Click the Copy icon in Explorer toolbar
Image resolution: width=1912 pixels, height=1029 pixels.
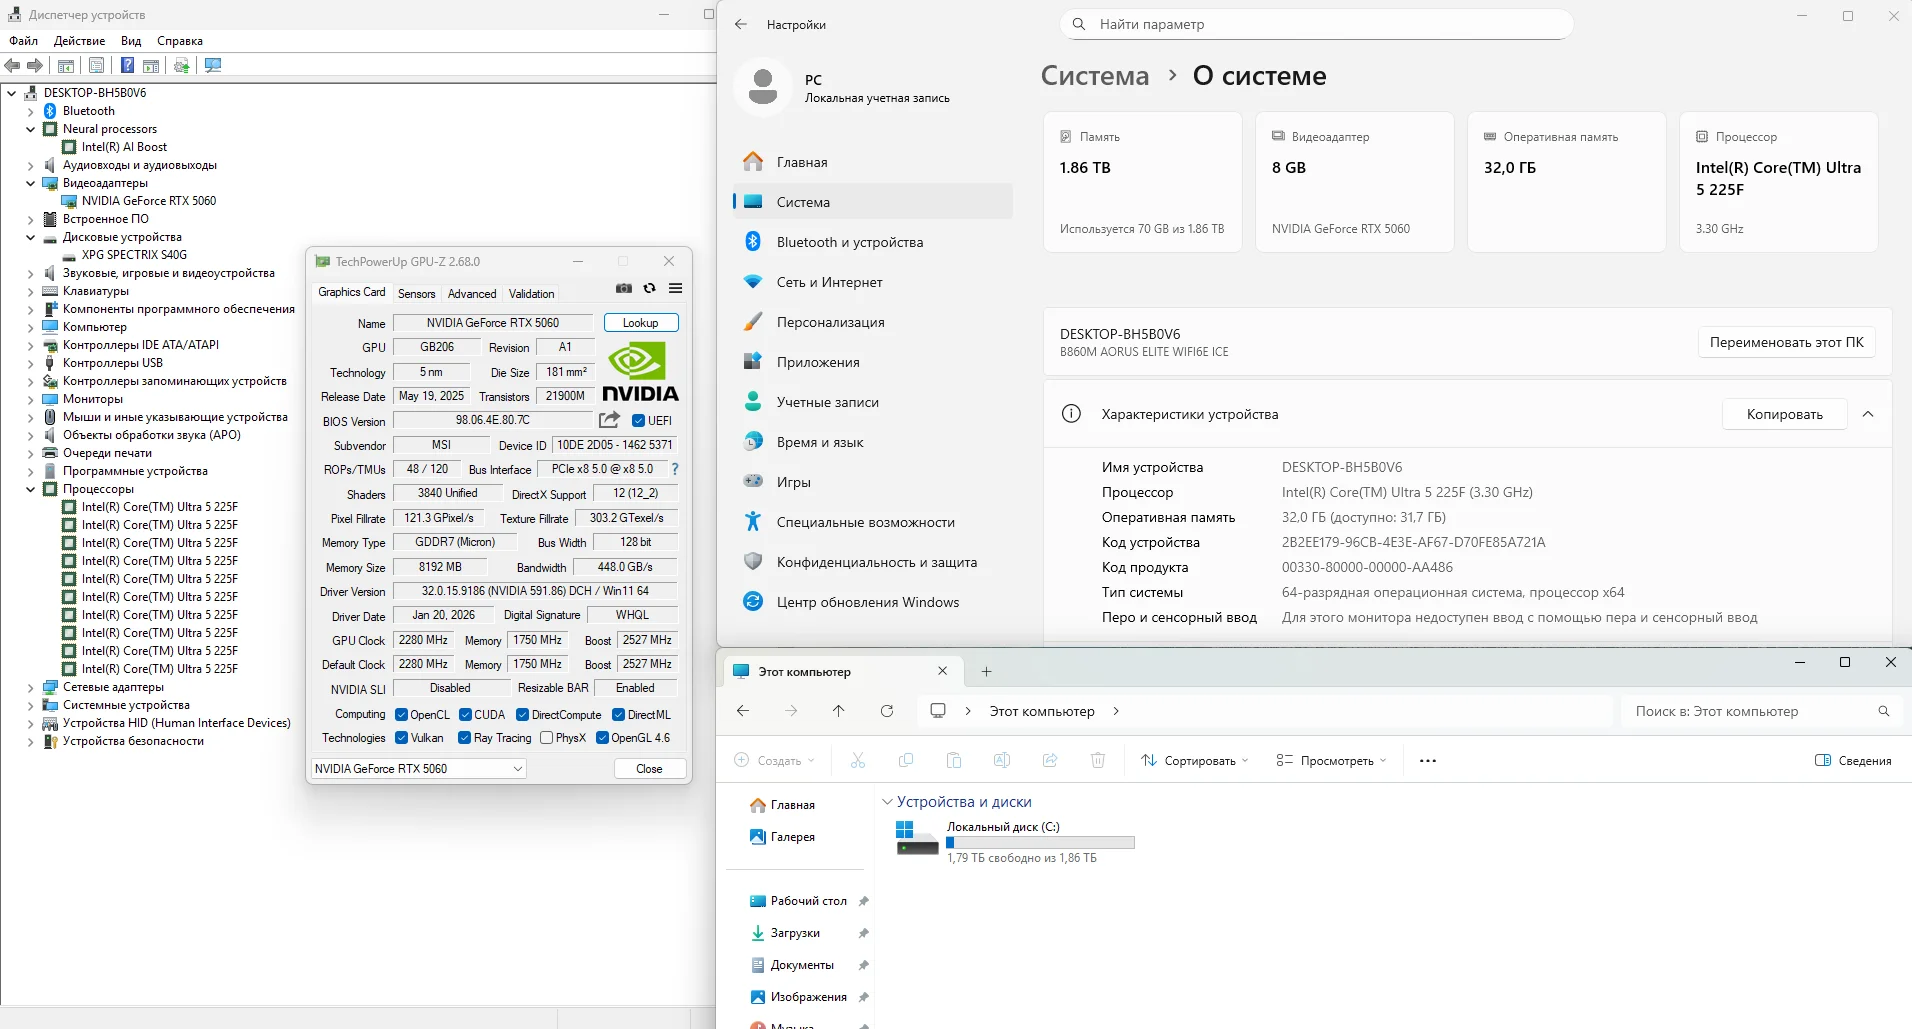tap(906, 761)
